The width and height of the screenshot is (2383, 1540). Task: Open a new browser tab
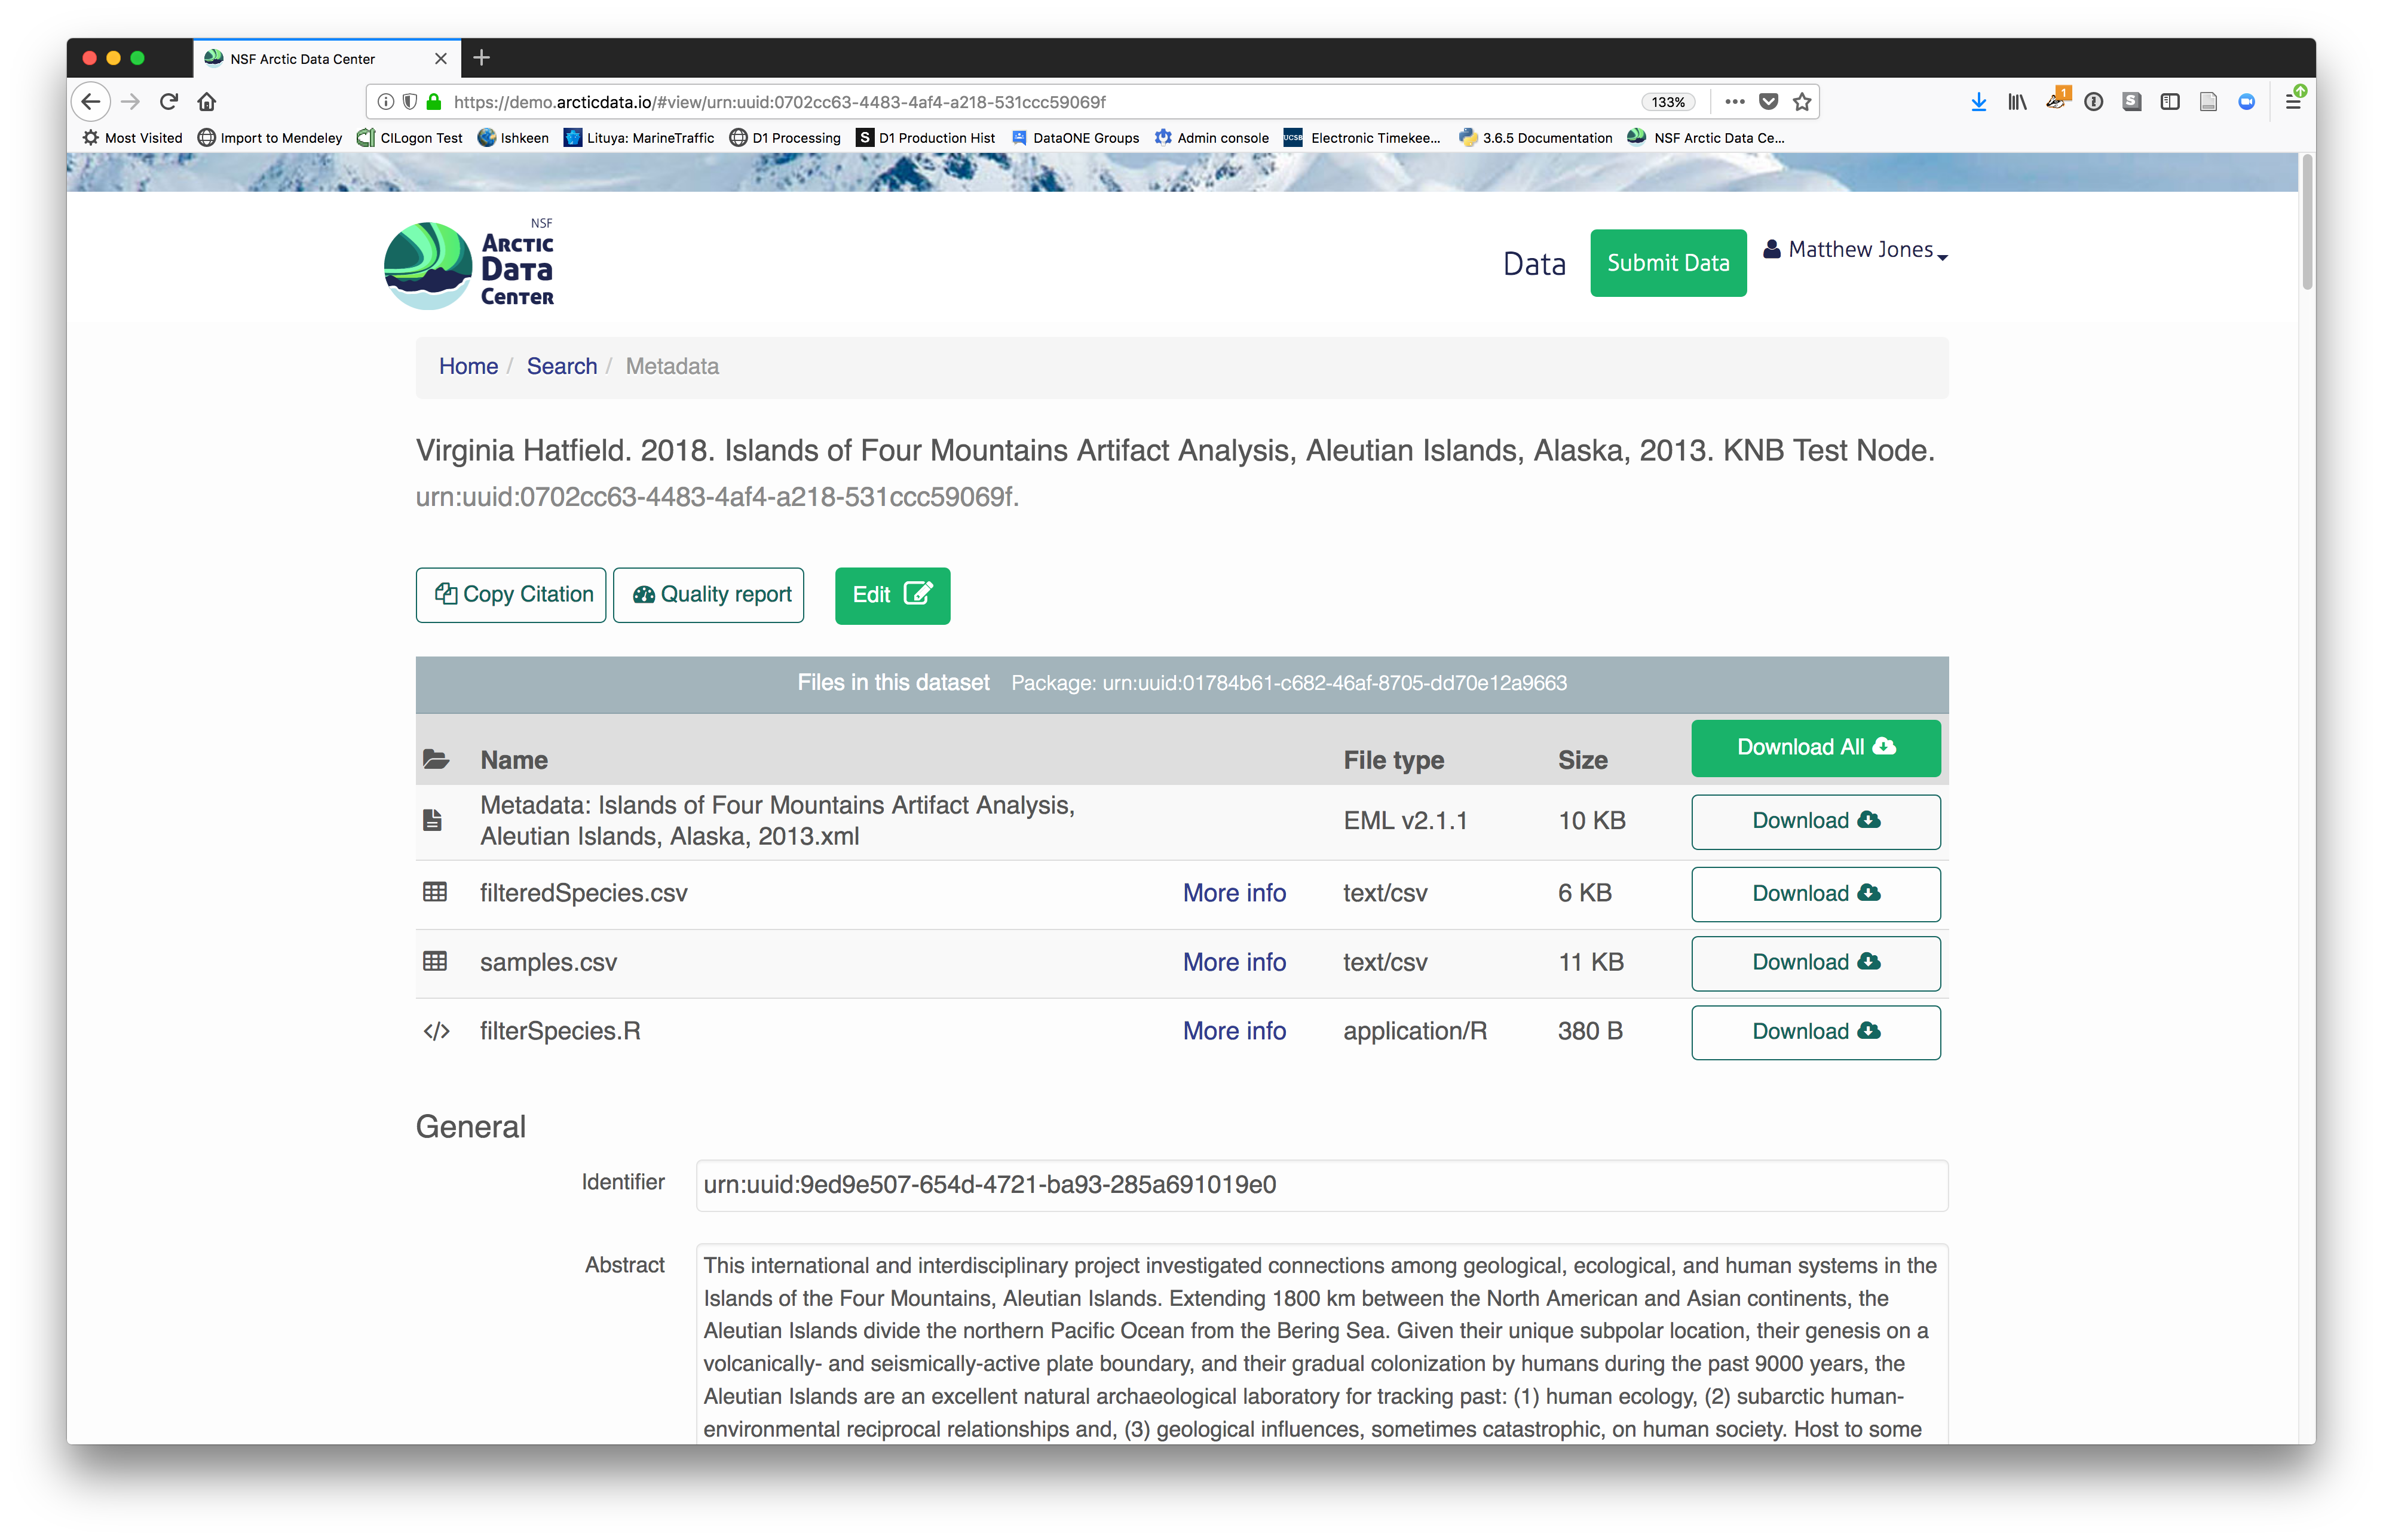(481, 58)
